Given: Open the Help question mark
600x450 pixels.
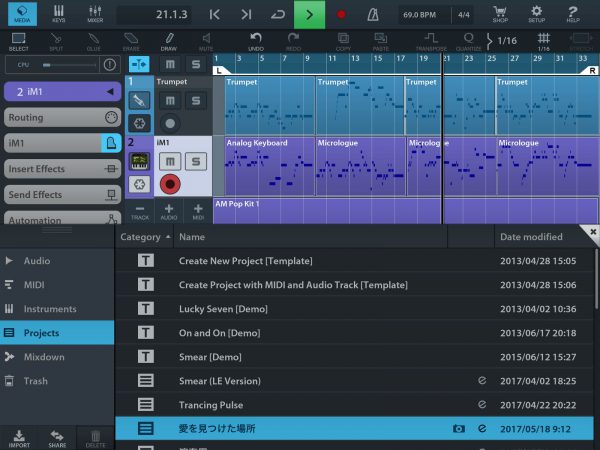Looking at the screenshot, I should [573, 14].
